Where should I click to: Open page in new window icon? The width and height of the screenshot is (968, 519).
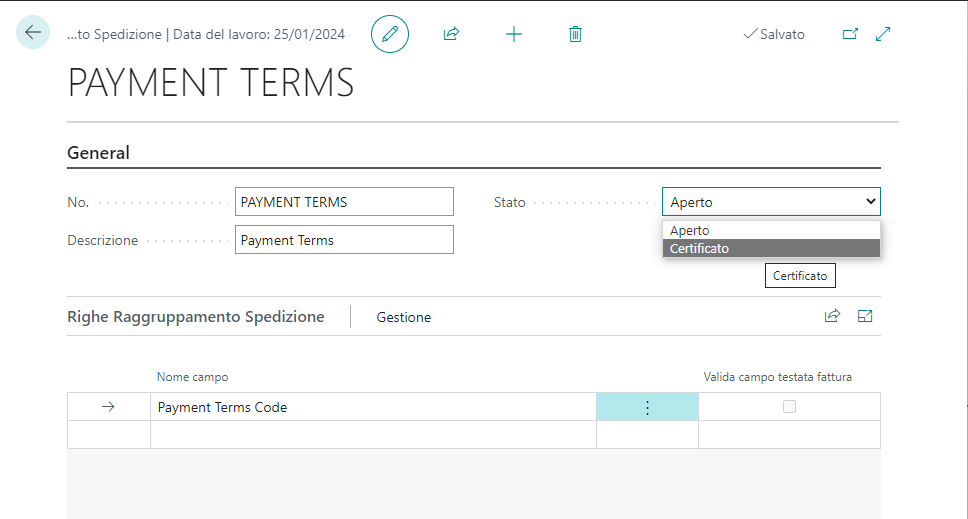point(850,34)
